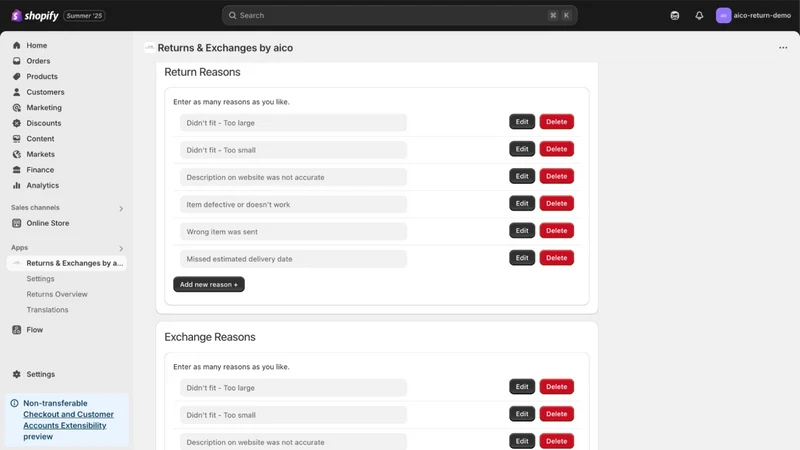Click the Markets globe icon

[x=16, y=154]
